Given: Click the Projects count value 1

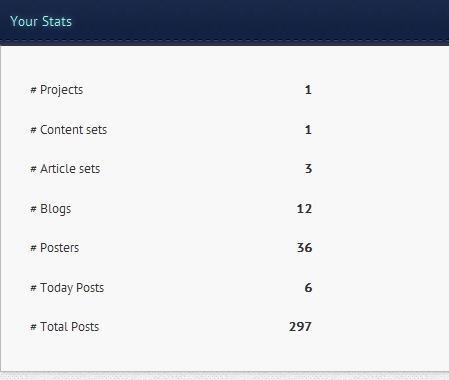Looking at the screenshot, I should (x=308, y=90).
